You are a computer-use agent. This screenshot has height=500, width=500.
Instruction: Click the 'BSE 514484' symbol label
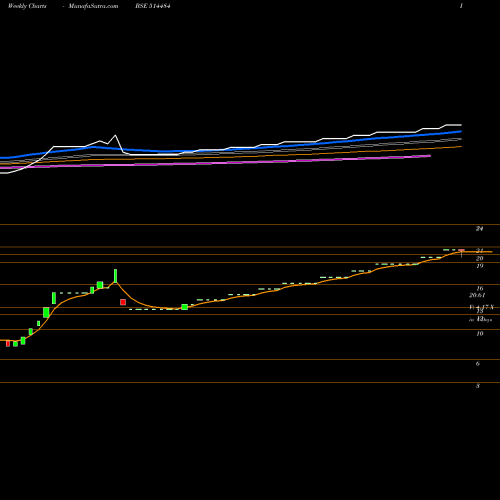(x=153, y=6)
